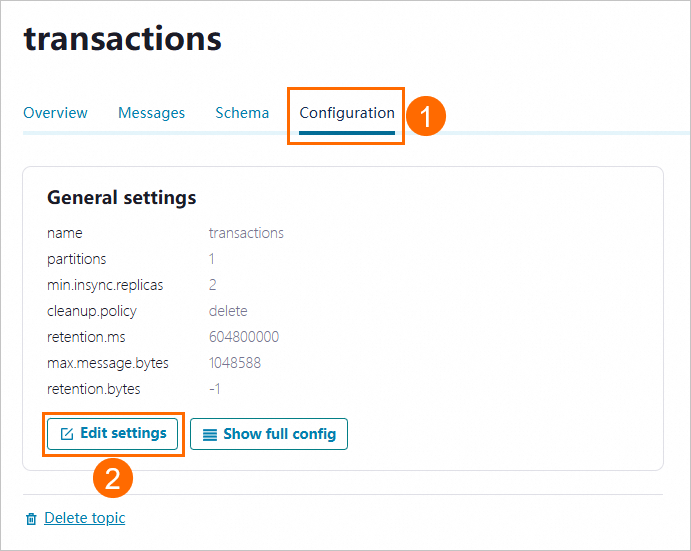Click the 'partitions' setting label

pos(77,259)
